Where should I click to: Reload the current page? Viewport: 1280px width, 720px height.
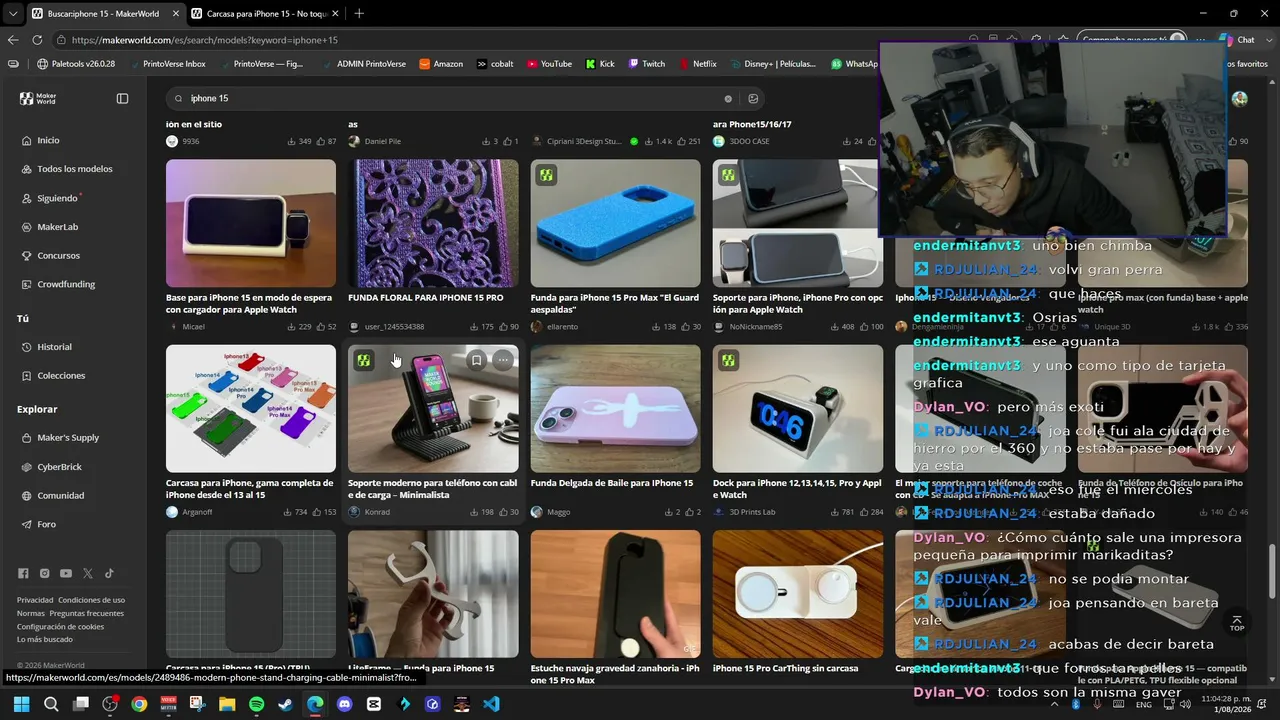coord(37,40)
